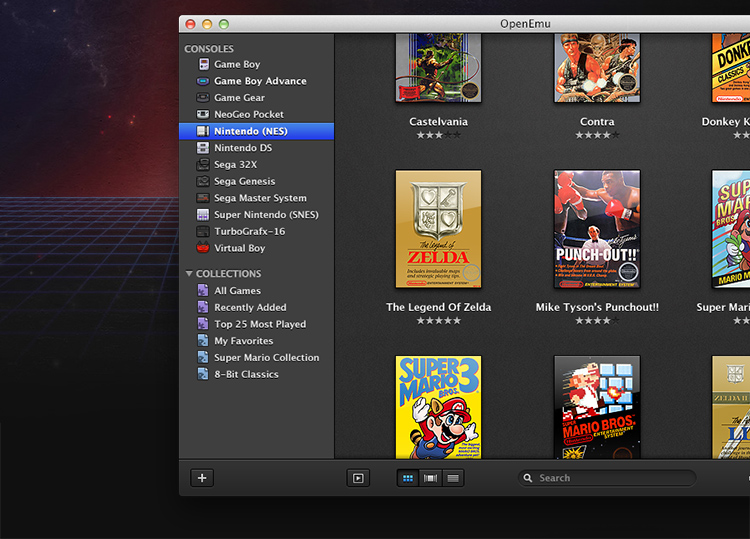Switch to list view
Image resolution: width=750 pixels, height=539 pixels.
click(x=453, y=478)
